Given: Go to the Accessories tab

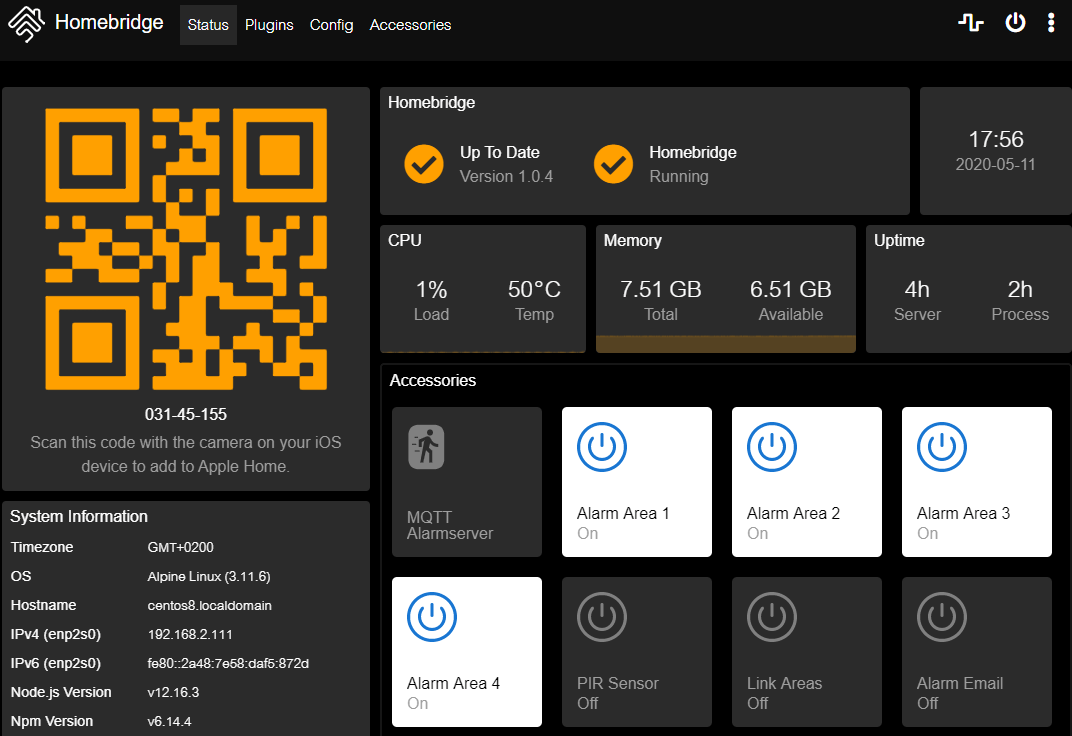Looking at the screenshot, I should click(x=410, y=25).
